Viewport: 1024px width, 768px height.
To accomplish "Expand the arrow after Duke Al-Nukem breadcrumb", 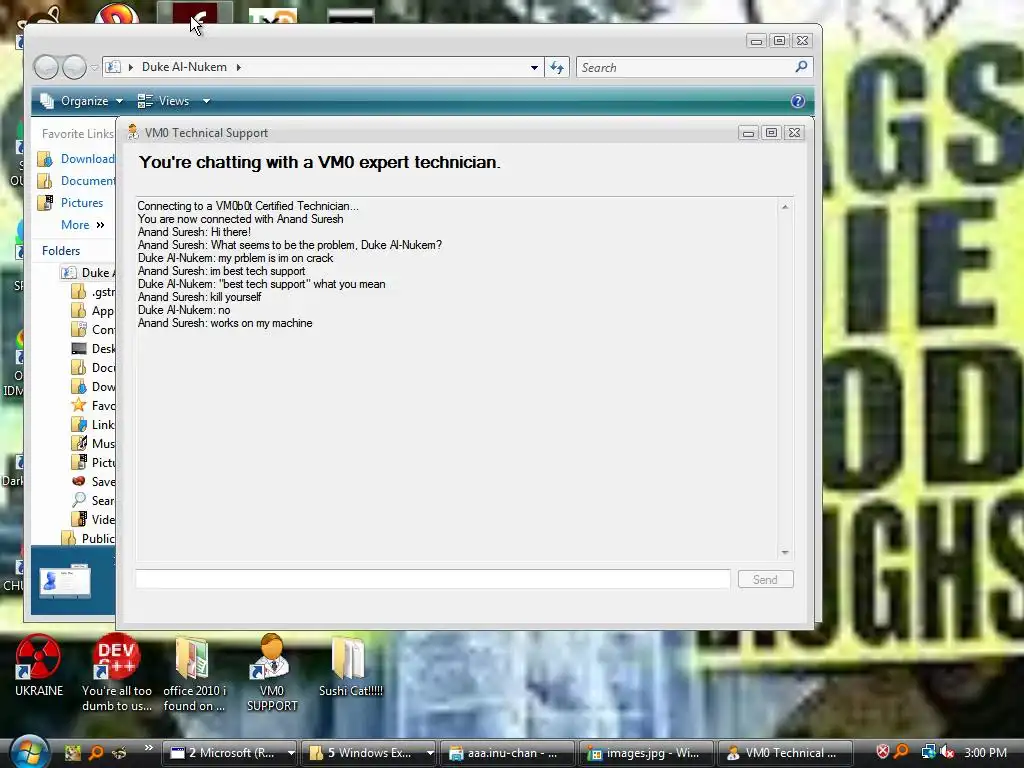I will click(238, 67).
